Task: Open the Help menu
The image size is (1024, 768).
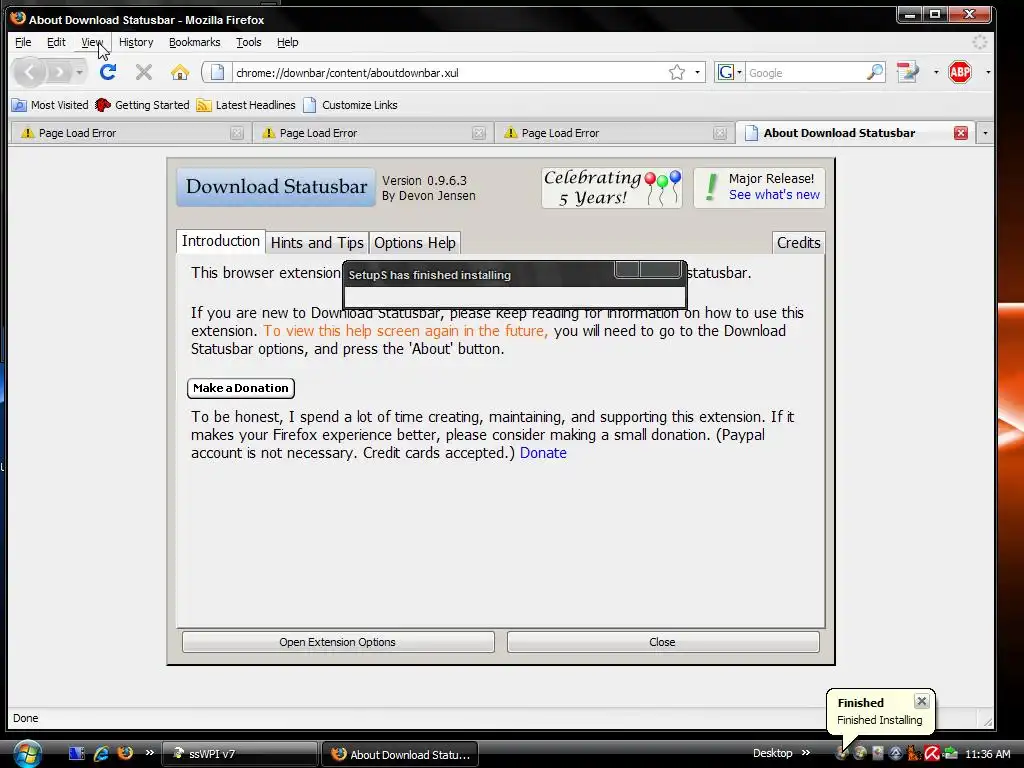Action: click(x=287, y=42)
